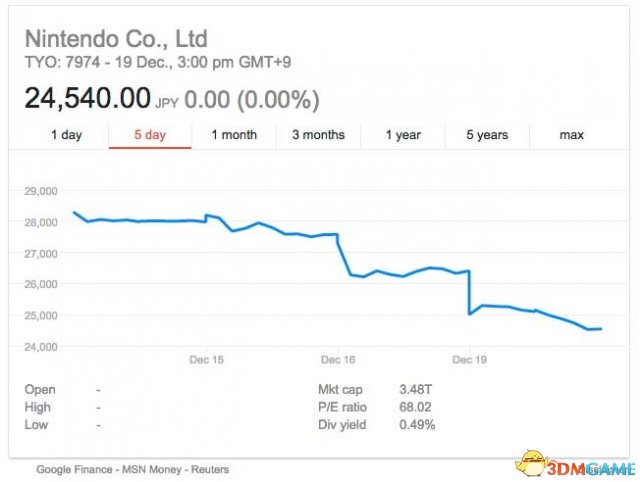Switch to the 1 day tab
The width and height of the screenshot is (640, 482).
pos(66,135)
